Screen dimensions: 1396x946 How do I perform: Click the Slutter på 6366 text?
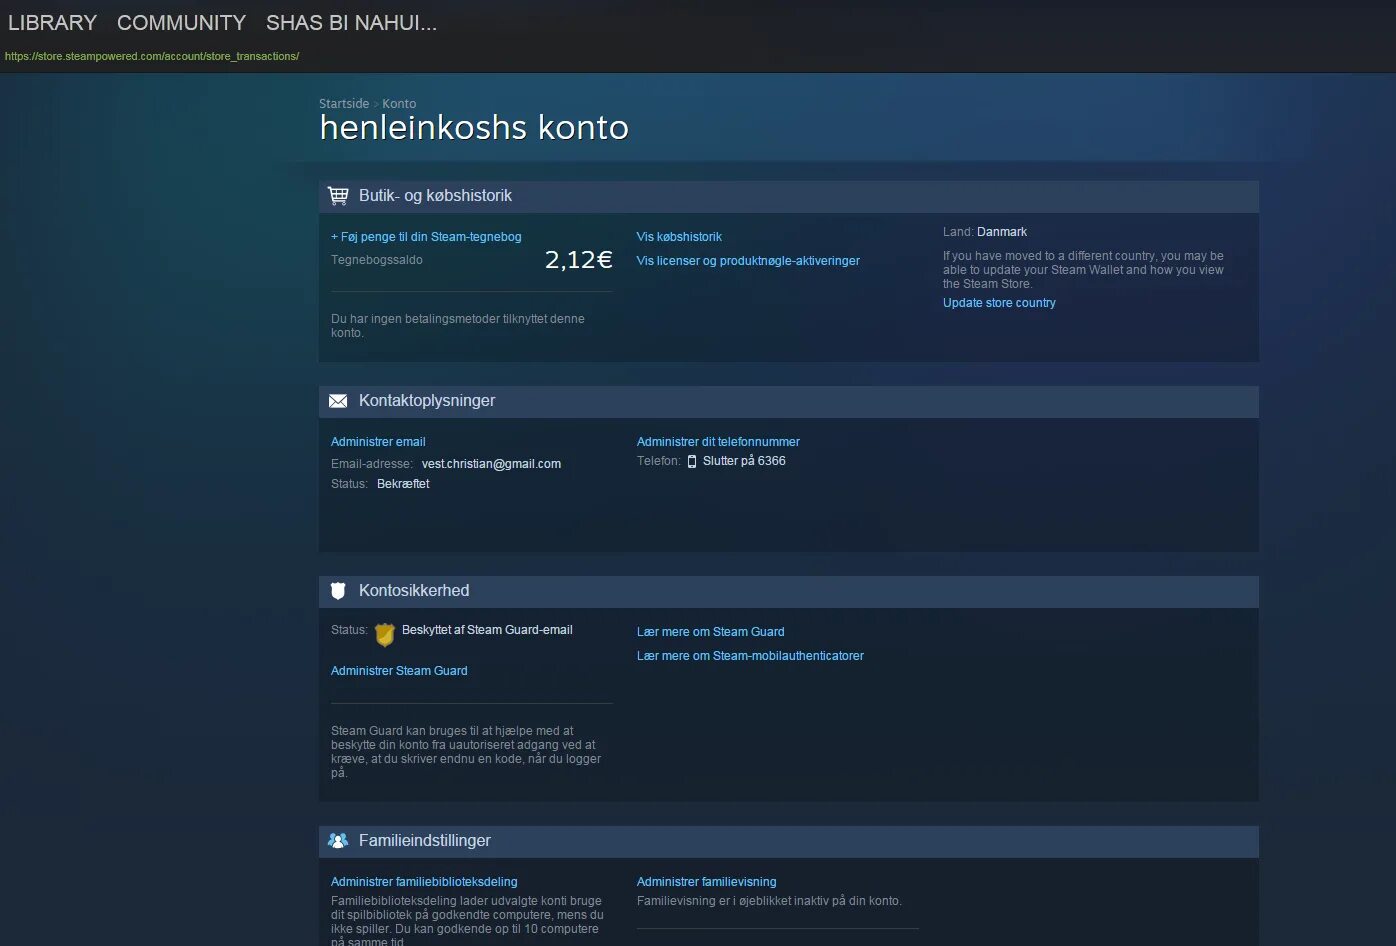(744, 461)
